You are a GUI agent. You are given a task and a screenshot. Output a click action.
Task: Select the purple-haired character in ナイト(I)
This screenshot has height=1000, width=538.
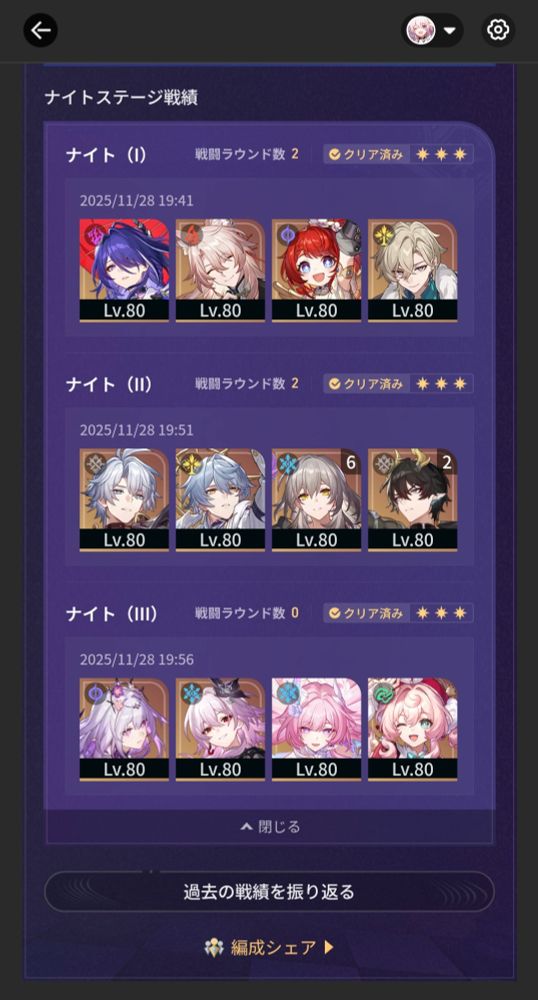point(124,270)
